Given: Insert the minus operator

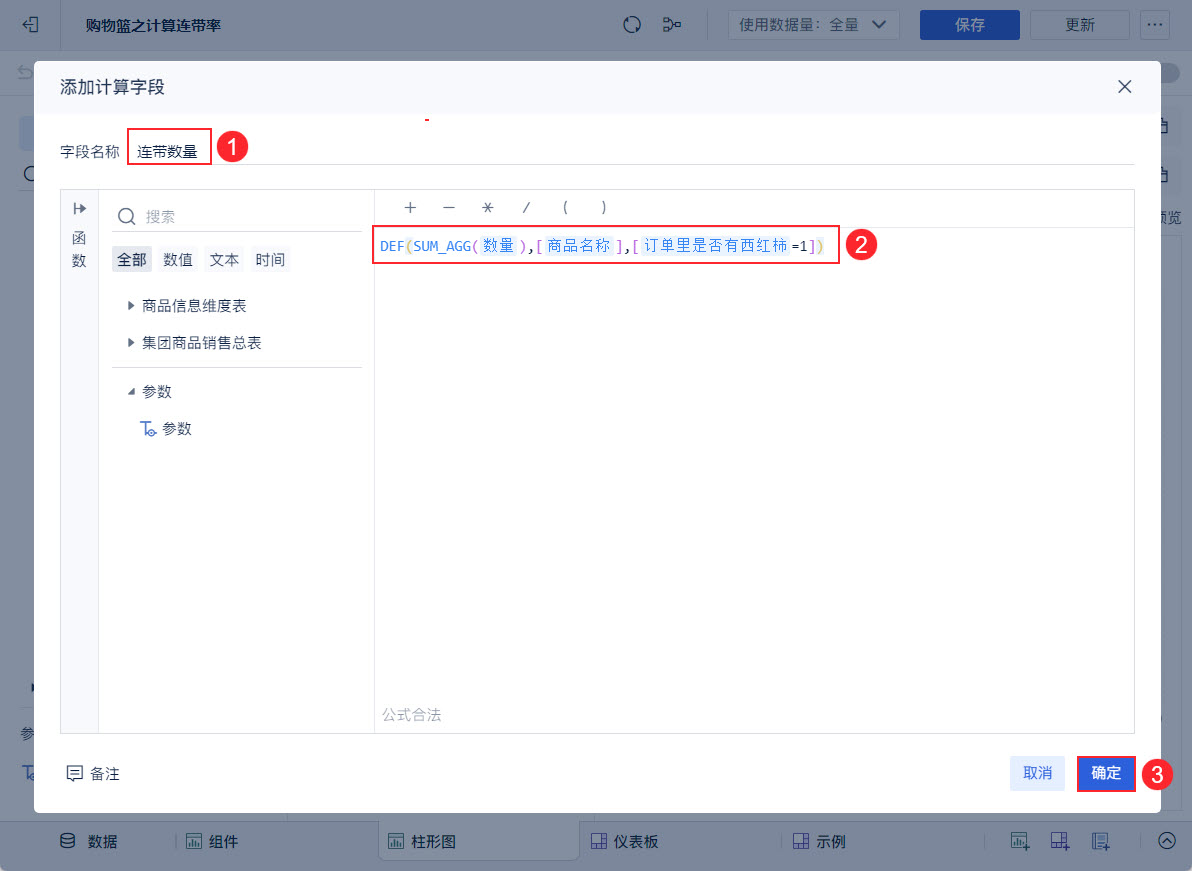Looking at the screenshot, I should pos(449,207).
